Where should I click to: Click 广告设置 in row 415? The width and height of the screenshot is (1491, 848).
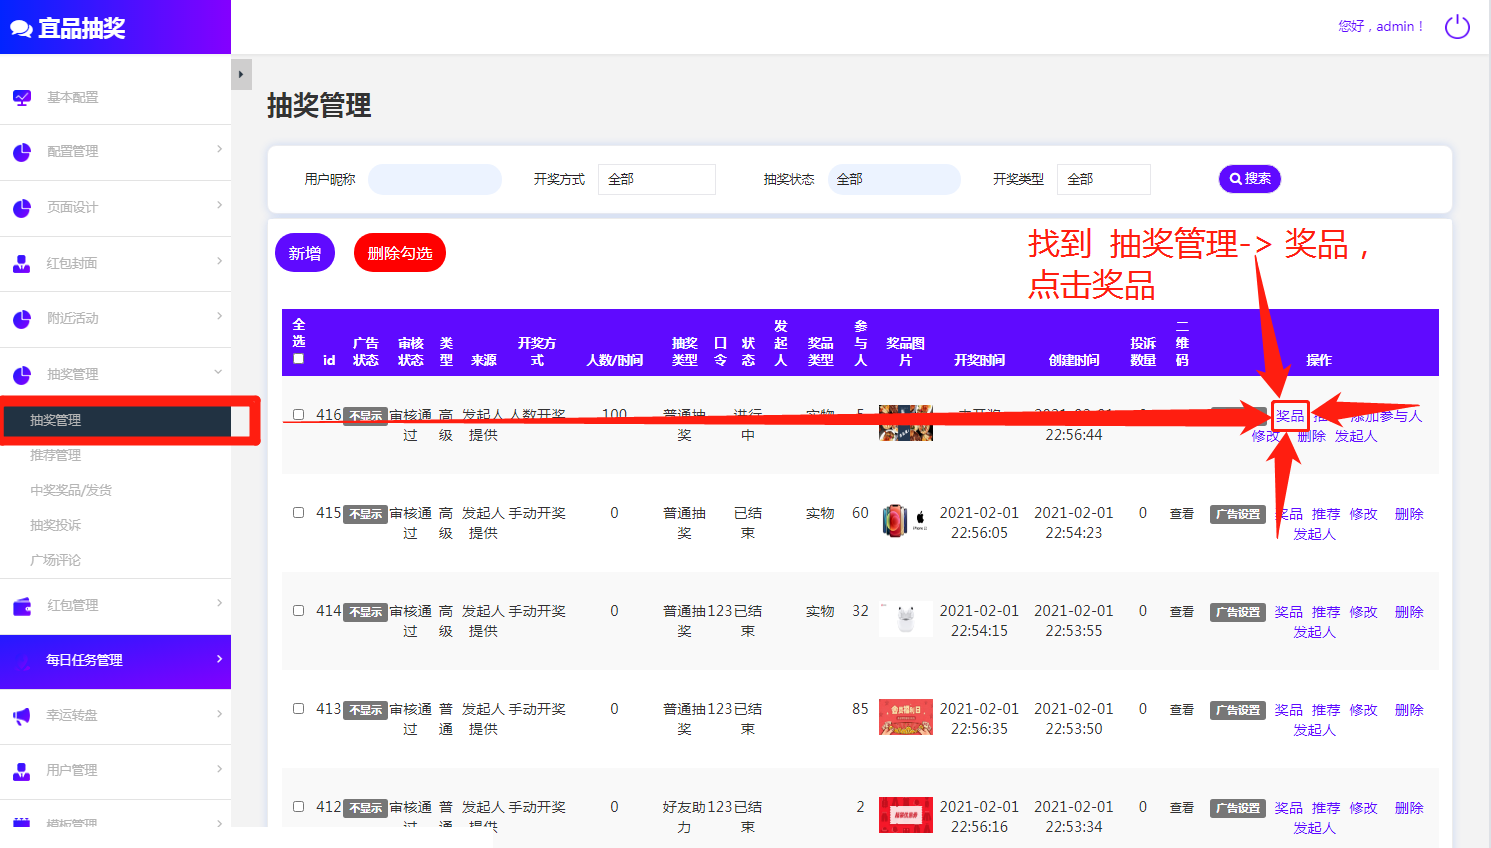(1238, 514)
